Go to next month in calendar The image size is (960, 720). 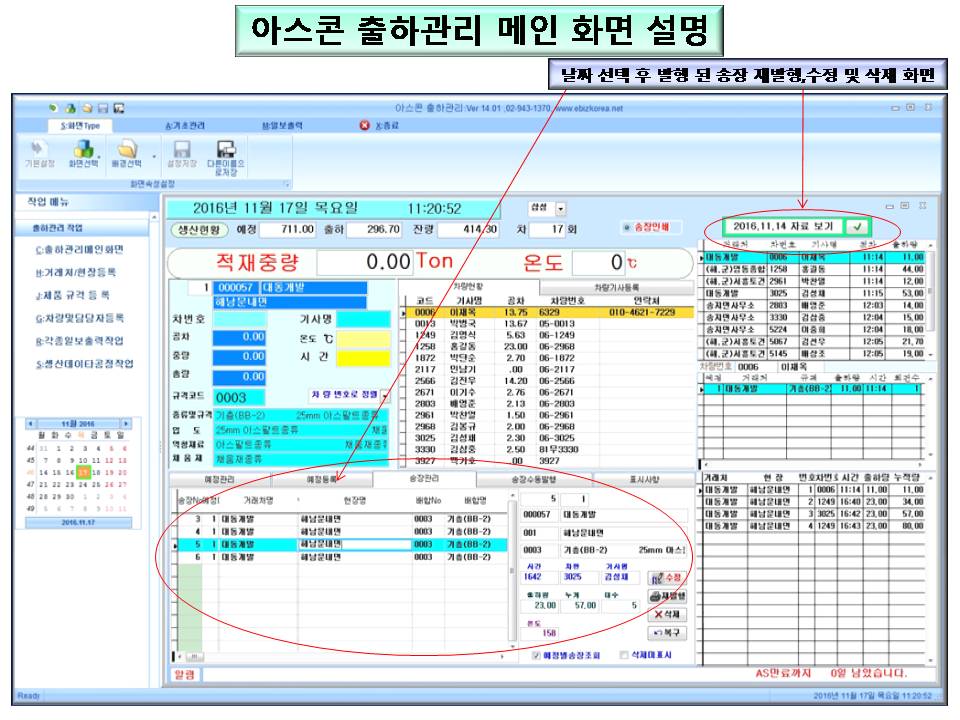[x=126, y=424]
